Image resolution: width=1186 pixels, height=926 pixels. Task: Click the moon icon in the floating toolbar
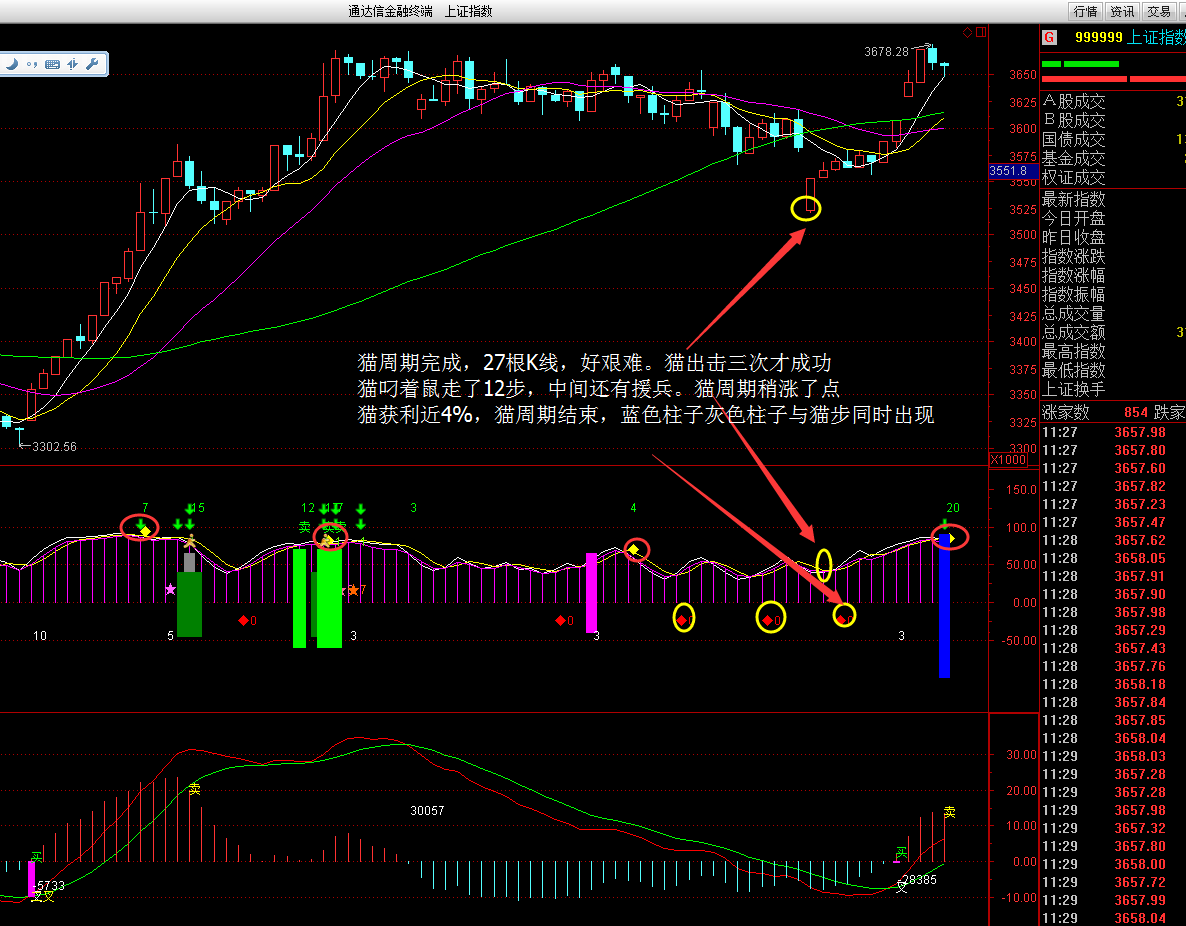click(x=13, y=64)
